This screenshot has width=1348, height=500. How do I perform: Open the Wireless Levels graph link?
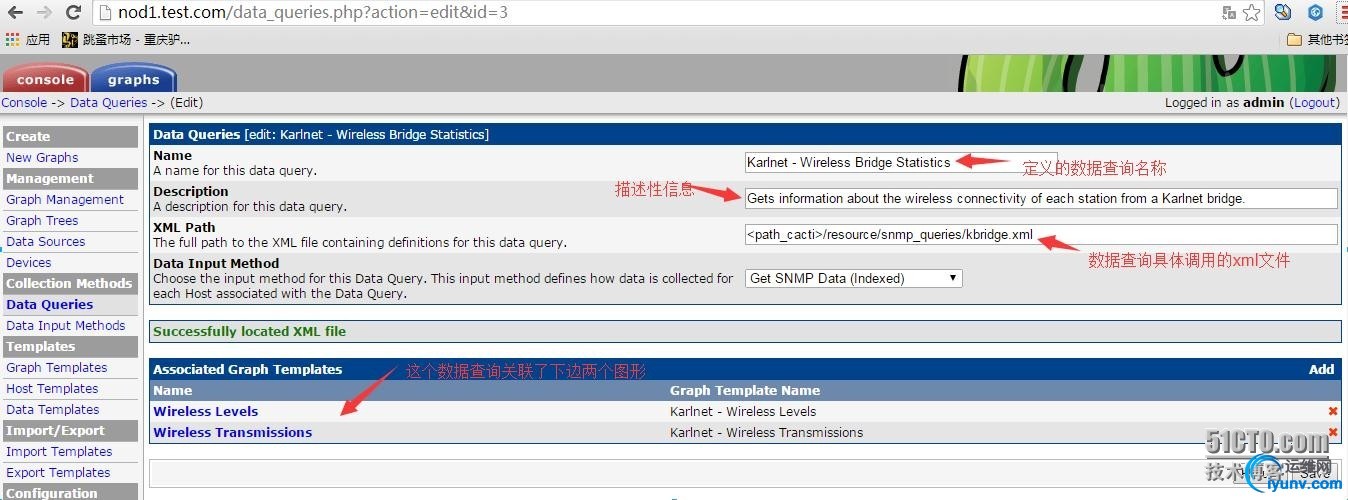point(206,411)
